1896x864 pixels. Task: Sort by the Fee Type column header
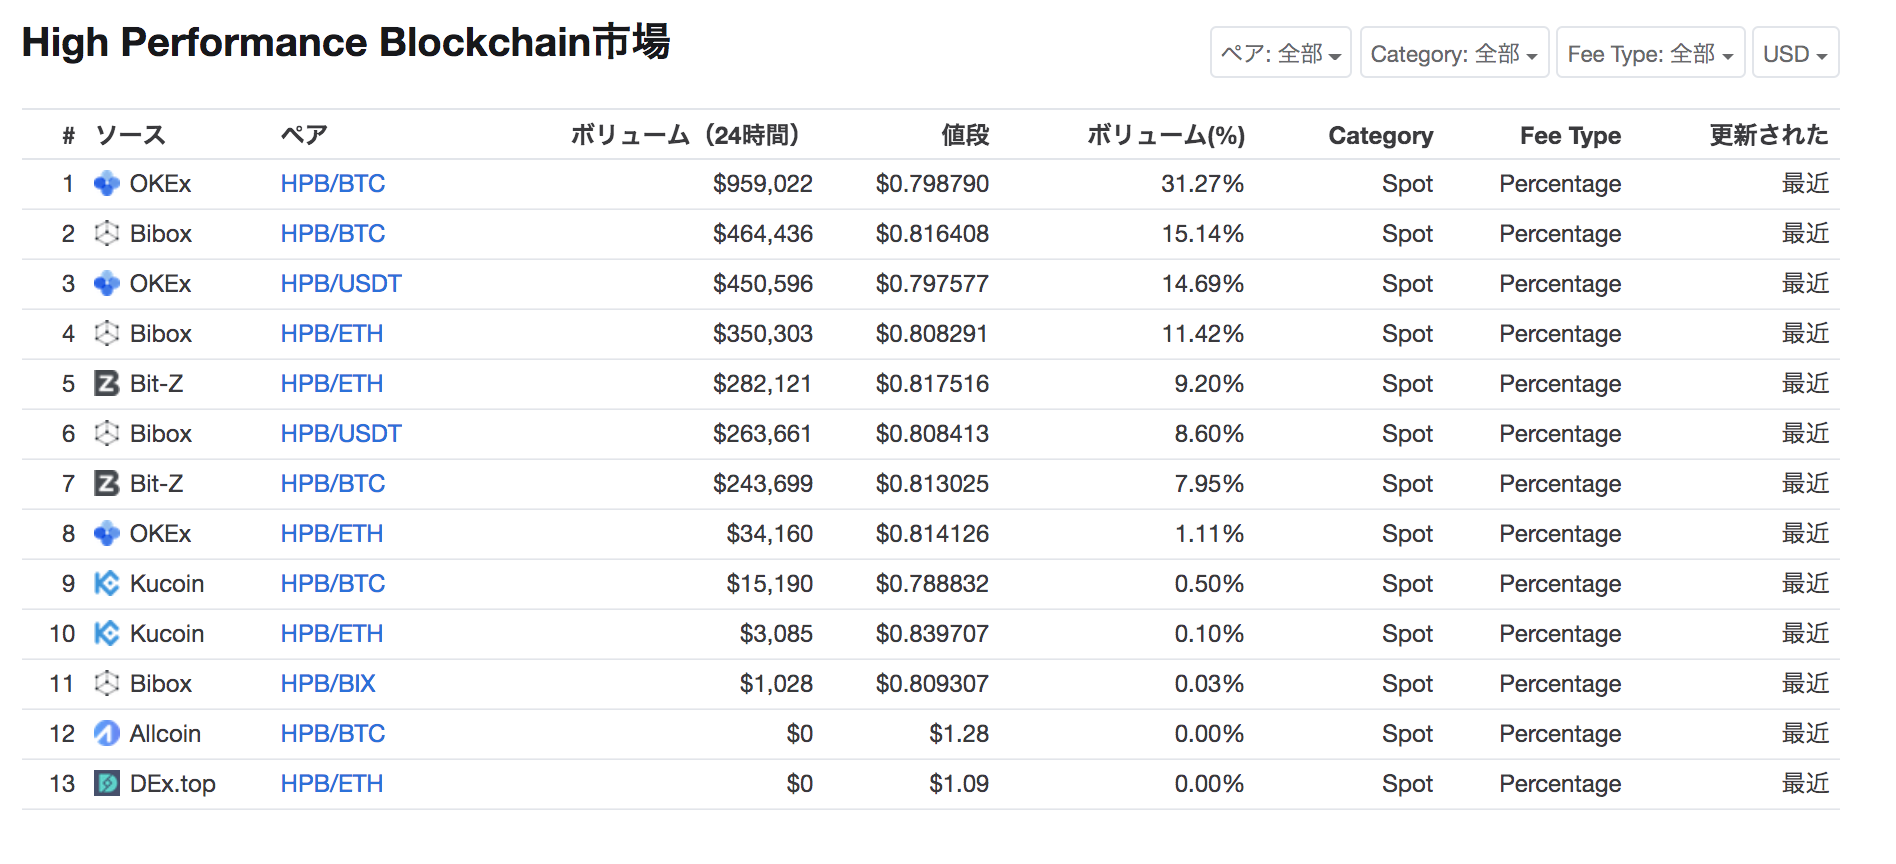[1570, 136]
